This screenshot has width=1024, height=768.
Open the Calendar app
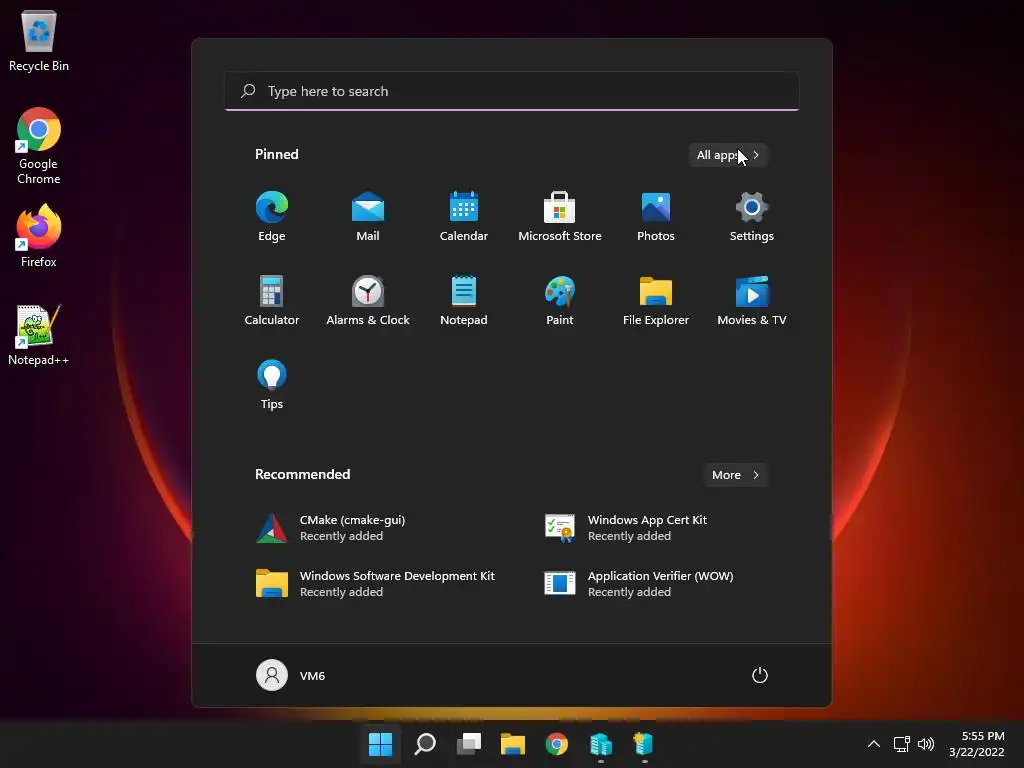point(464,217)
